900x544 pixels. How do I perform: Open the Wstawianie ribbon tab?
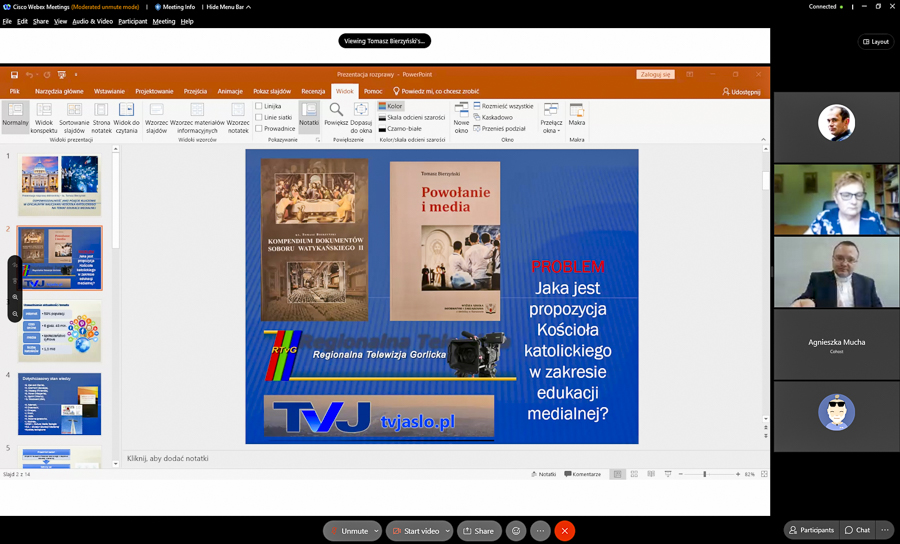(109, 91)
